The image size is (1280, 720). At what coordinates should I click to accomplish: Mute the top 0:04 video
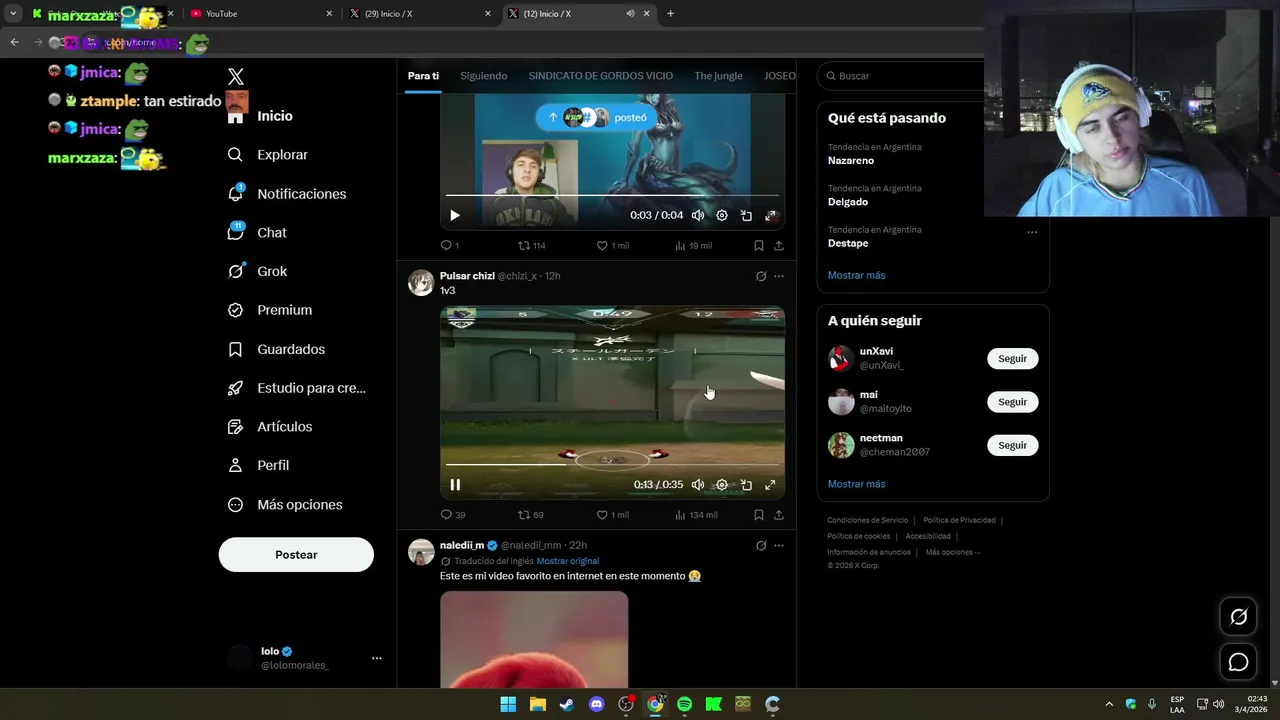pos(698,215)
